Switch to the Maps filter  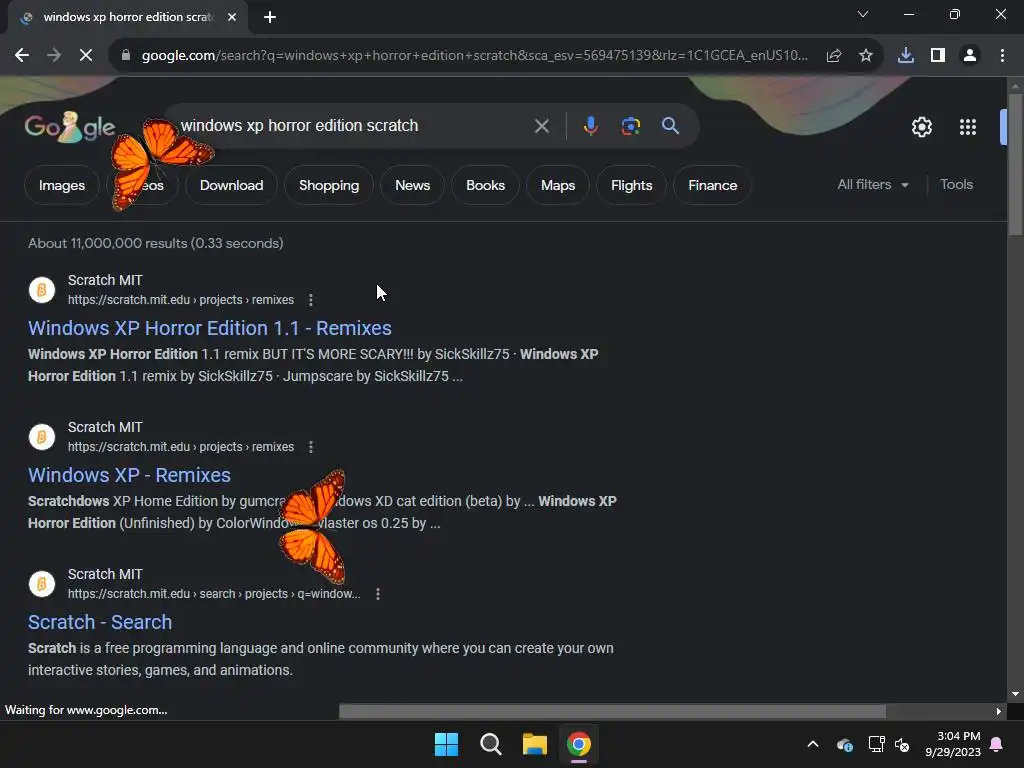[x=558, y=185]
